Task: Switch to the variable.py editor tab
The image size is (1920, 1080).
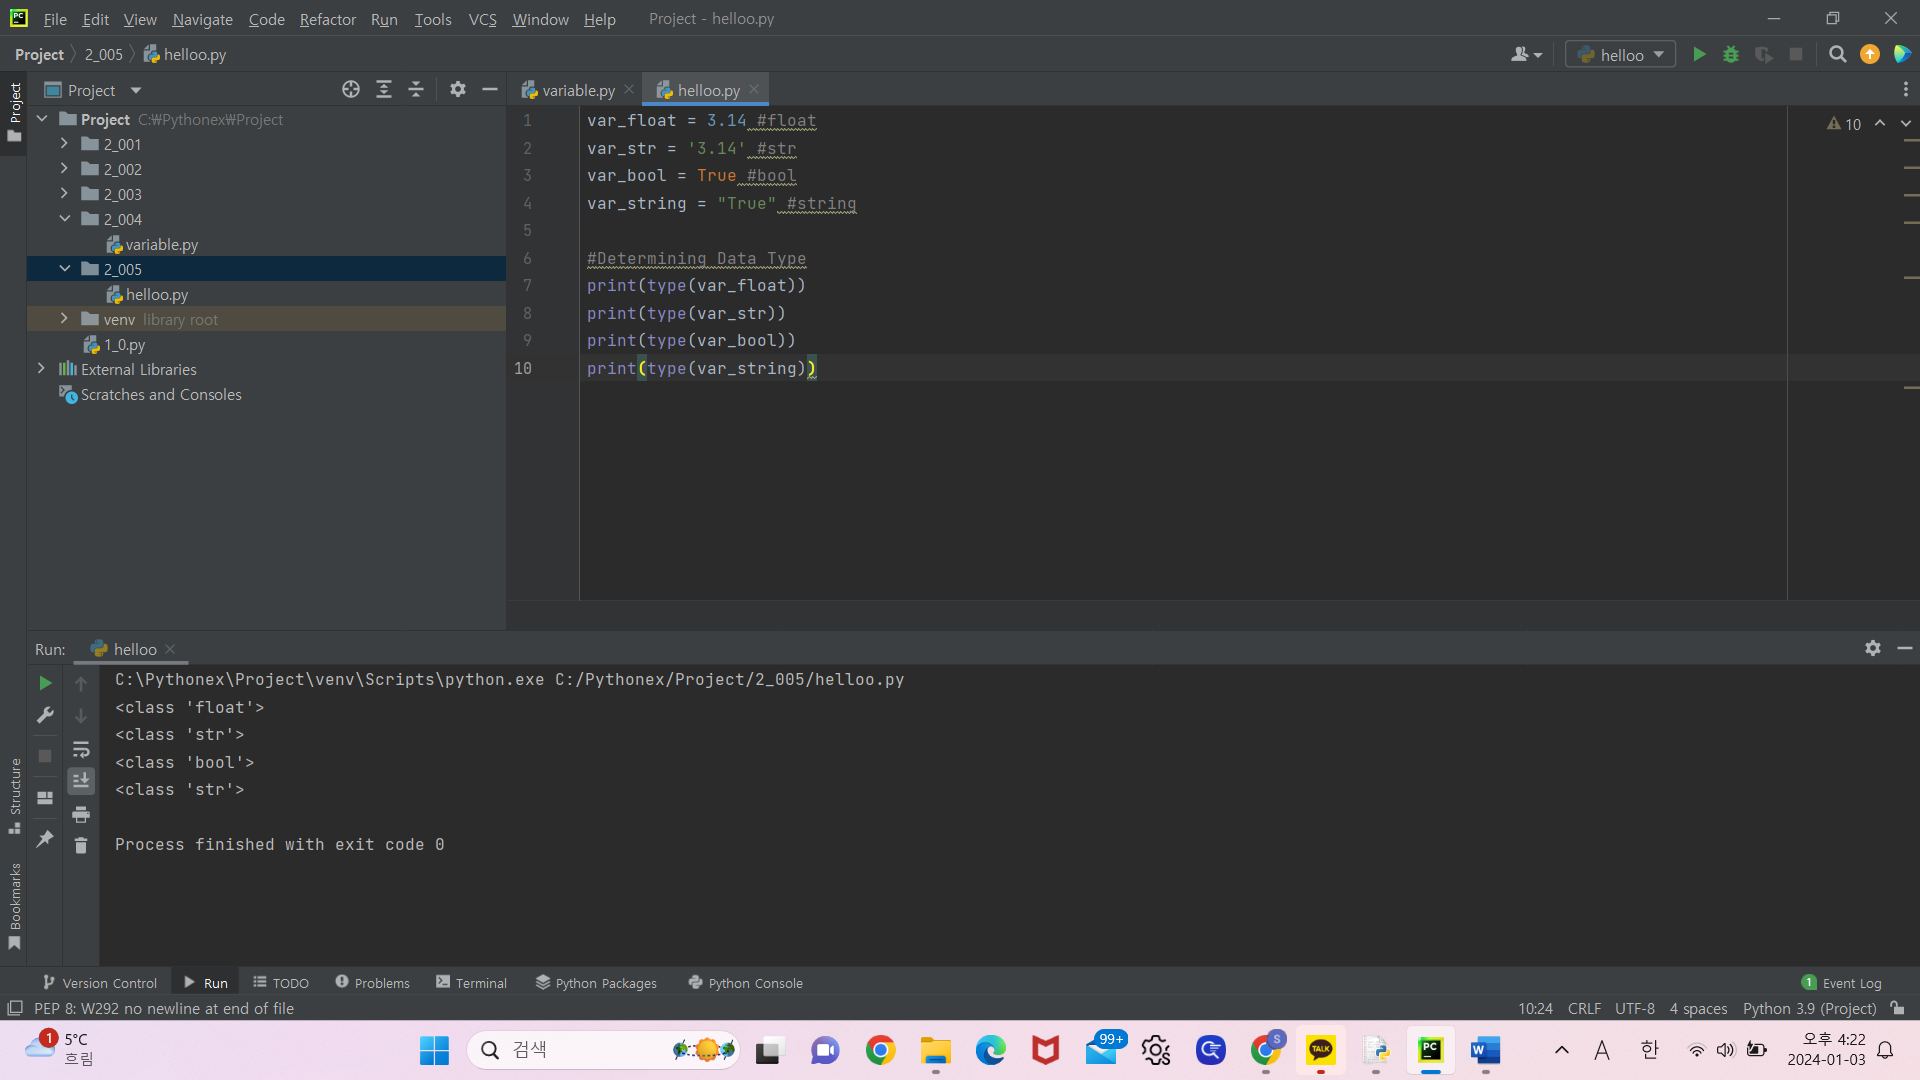Action: point(578,90)
